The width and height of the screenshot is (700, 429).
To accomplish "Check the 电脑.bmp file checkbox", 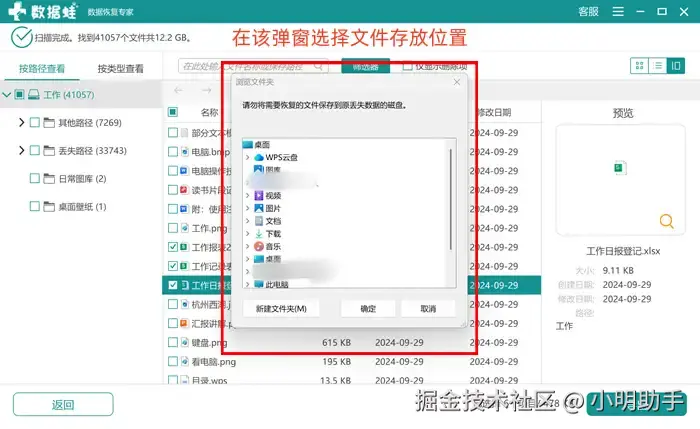I will [173, 152].
